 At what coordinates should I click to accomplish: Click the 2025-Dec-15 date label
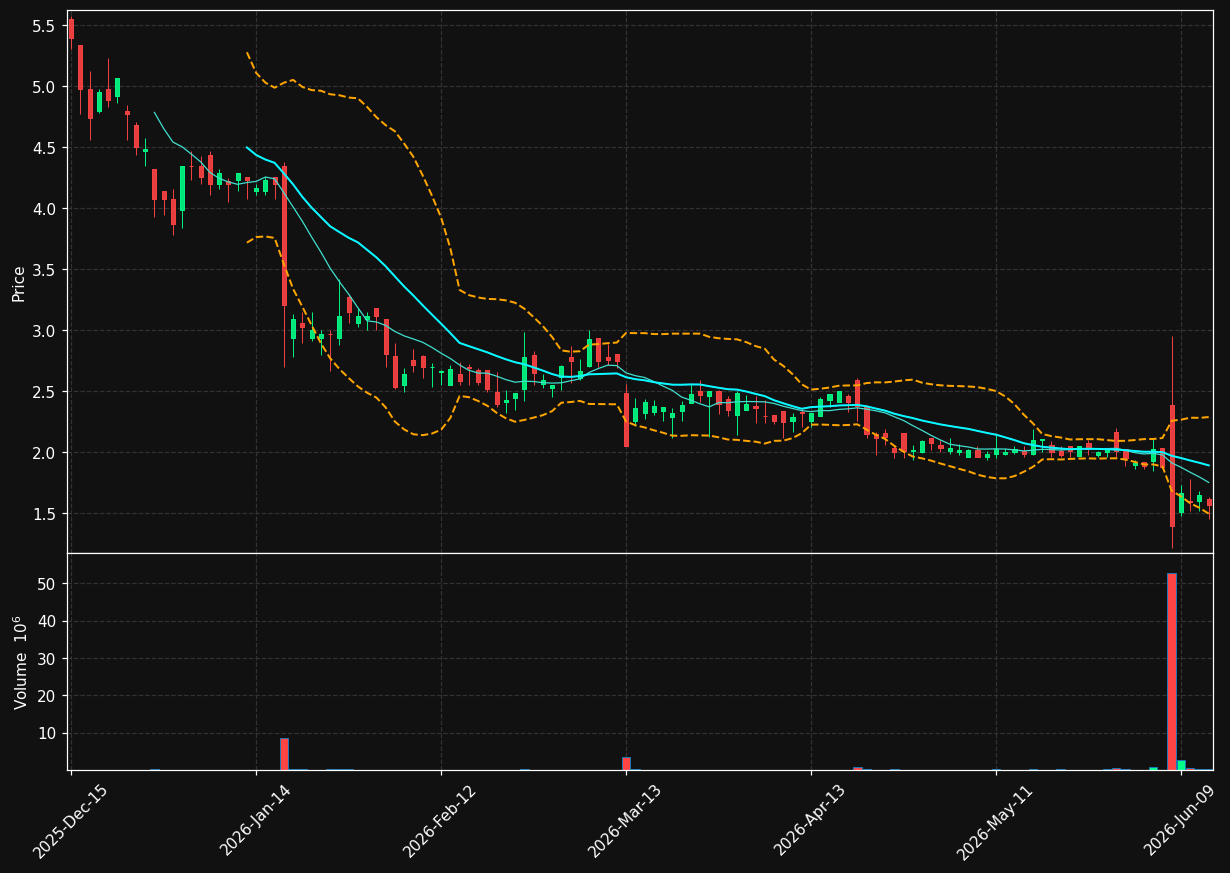pyautogui.click(x=70, y=821)
